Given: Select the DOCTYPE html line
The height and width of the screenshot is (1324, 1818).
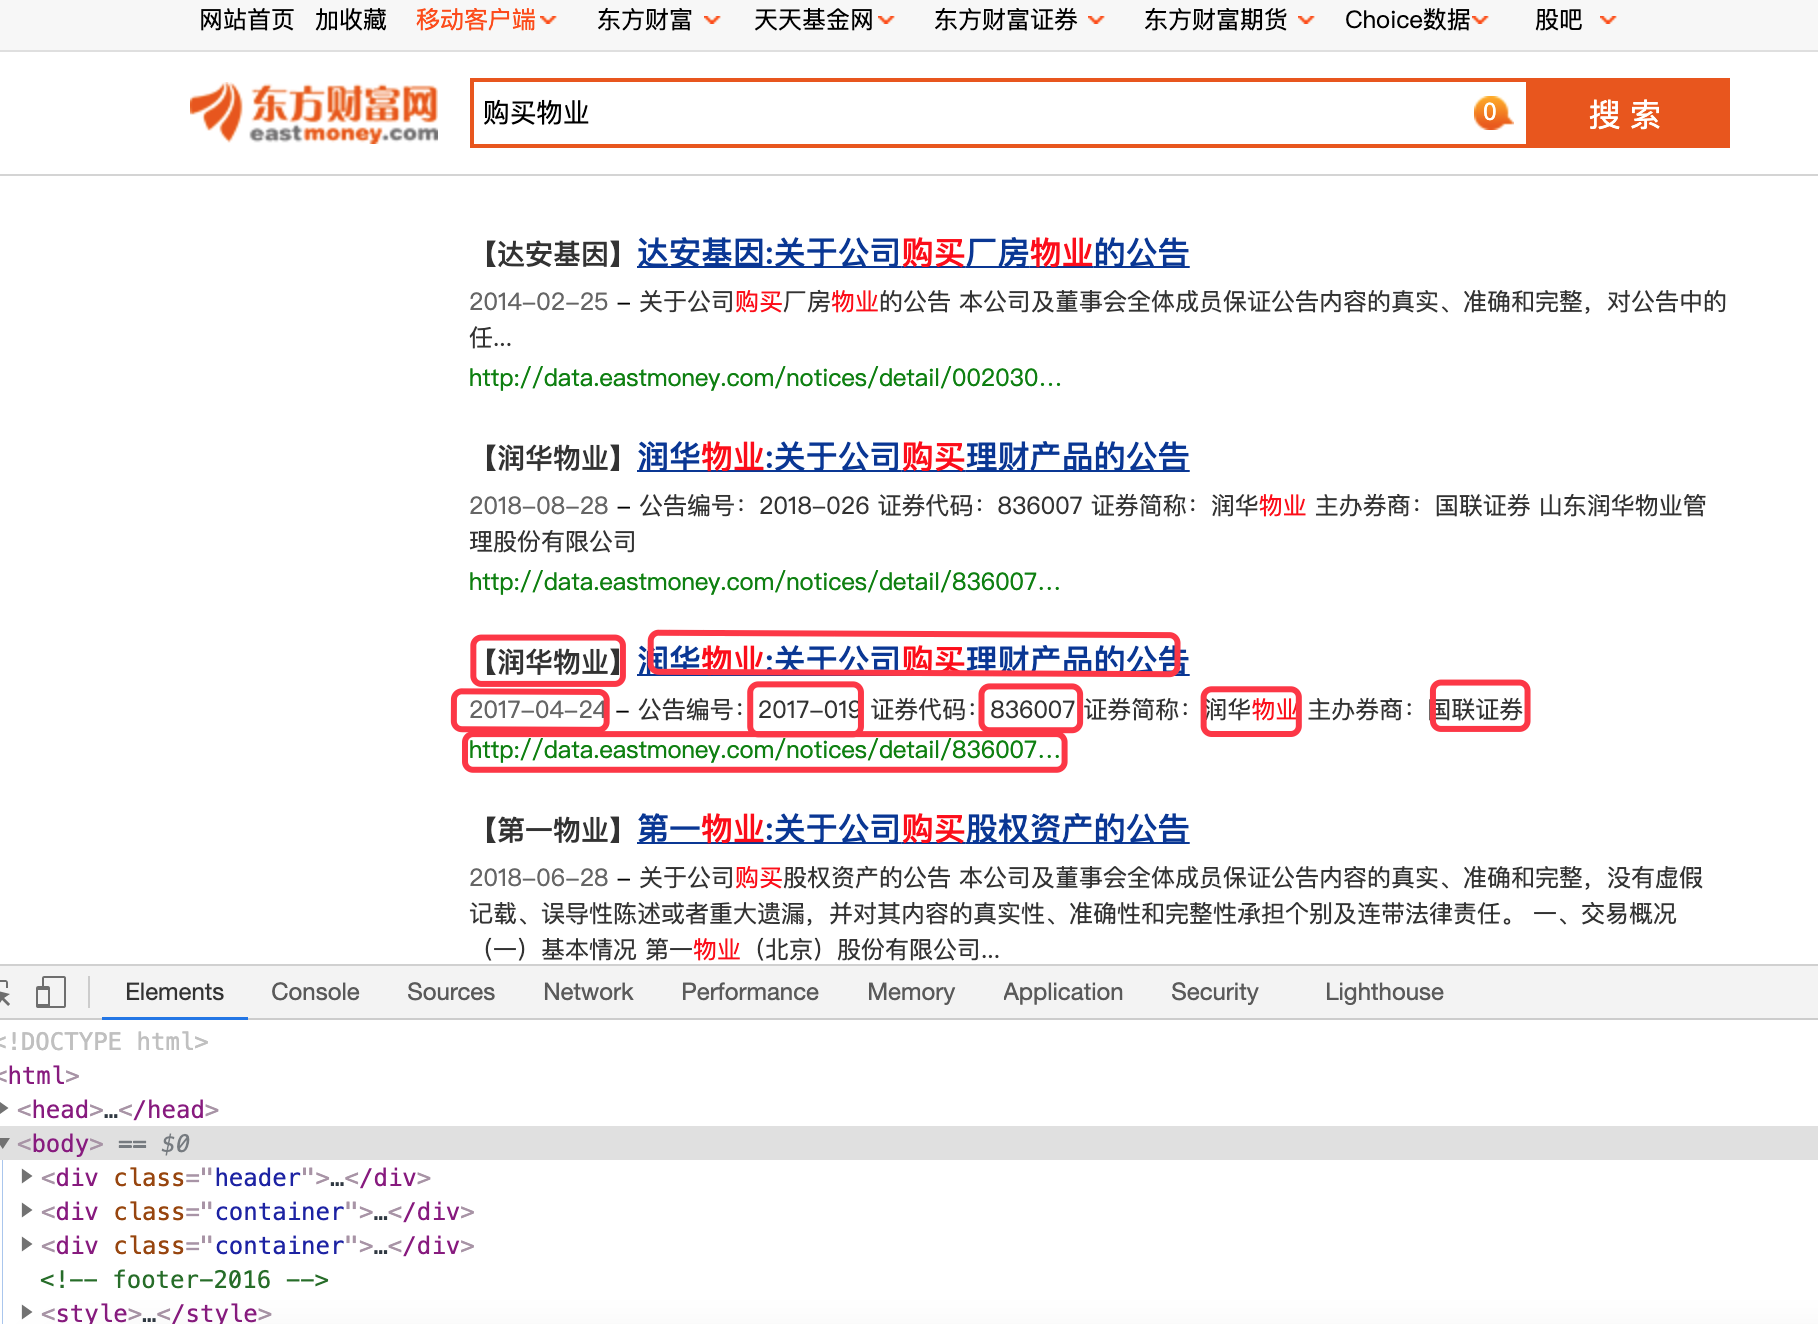Looking at the screenshot, I should (x=104, y=1041).
